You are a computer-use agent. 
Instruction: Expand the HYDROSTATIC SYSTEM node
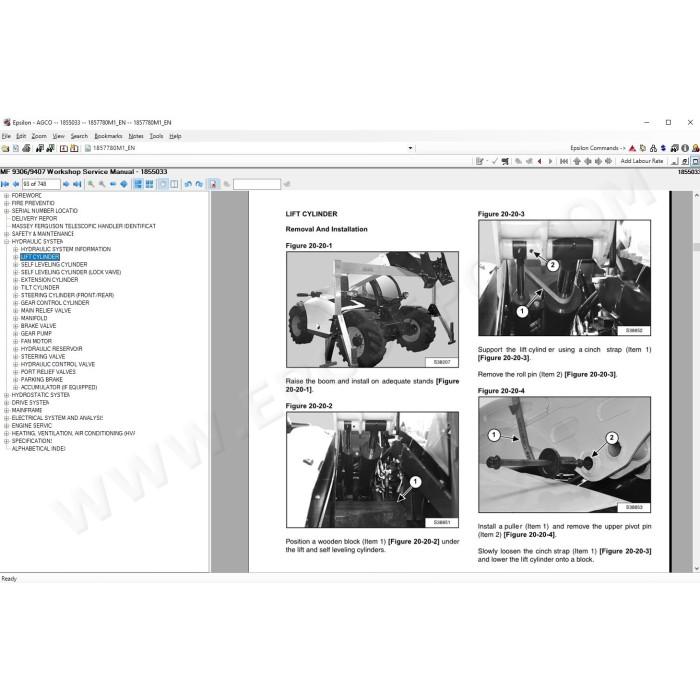6,395
